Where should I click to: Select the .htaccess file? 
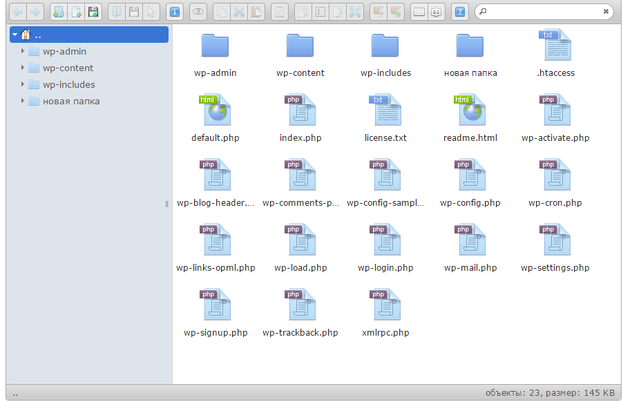click(x=555, y=45)
